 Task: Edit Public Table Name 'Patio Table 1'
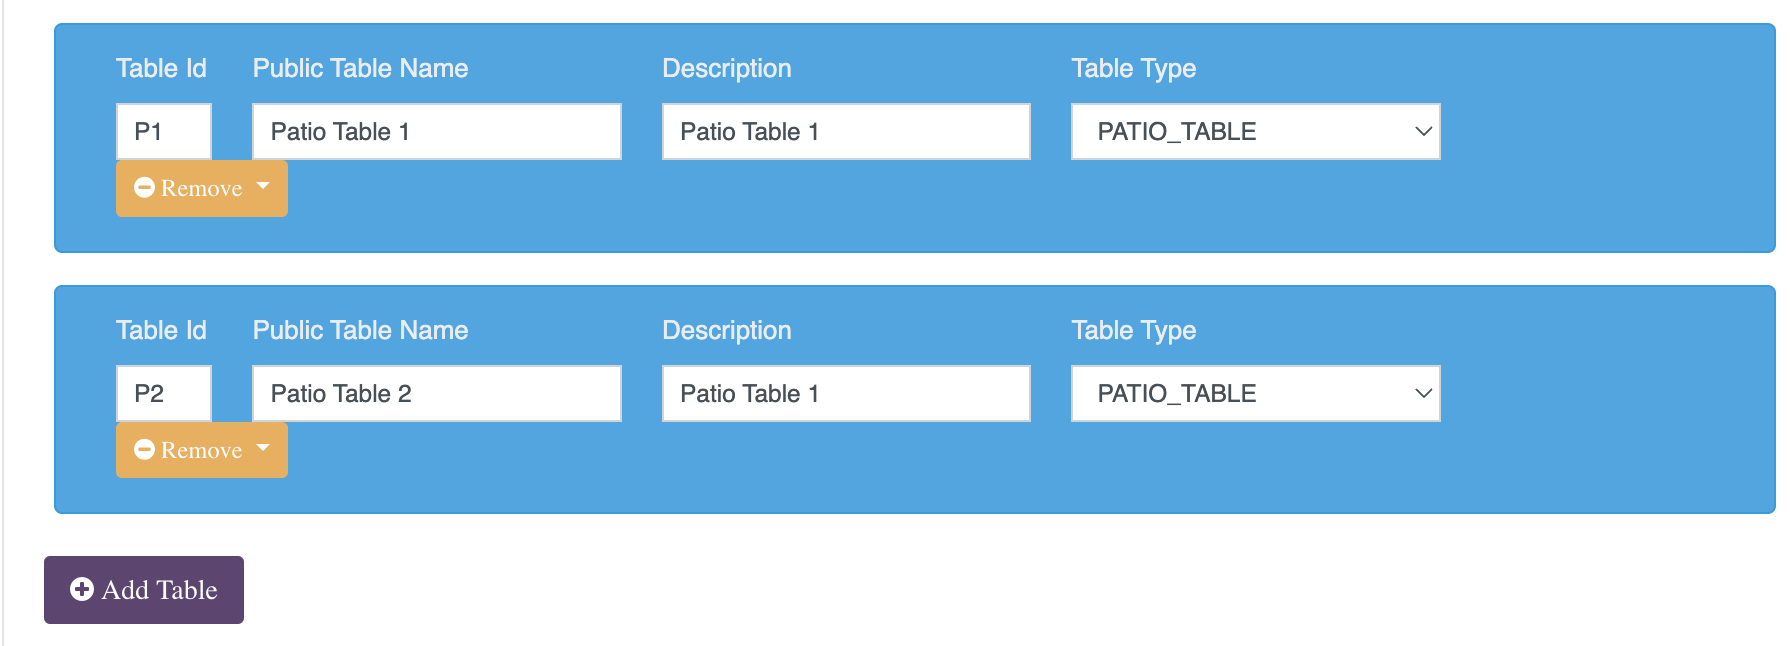tap(437, 131)
